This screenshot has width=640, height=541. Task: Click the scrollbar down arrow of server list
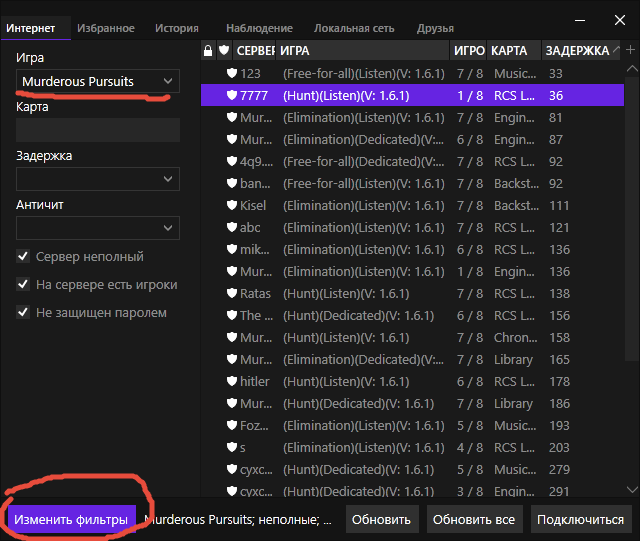[632, 489]
